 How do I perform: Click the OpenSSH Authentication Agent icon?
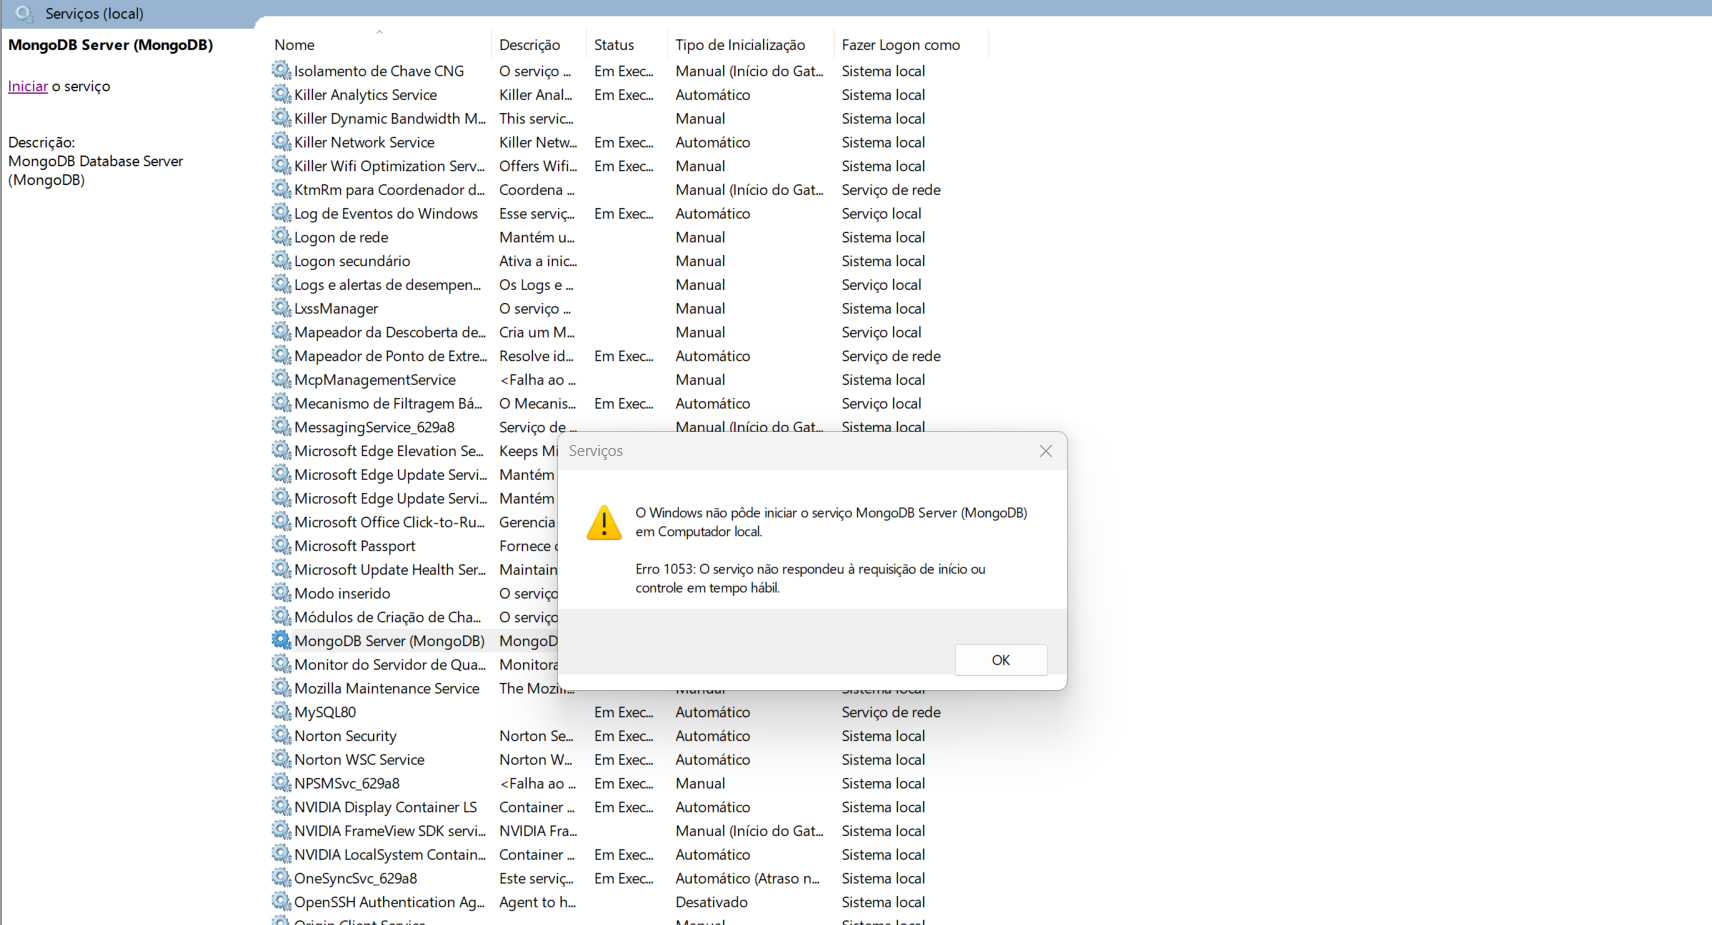pyautogui.click(x=281, y=902)
